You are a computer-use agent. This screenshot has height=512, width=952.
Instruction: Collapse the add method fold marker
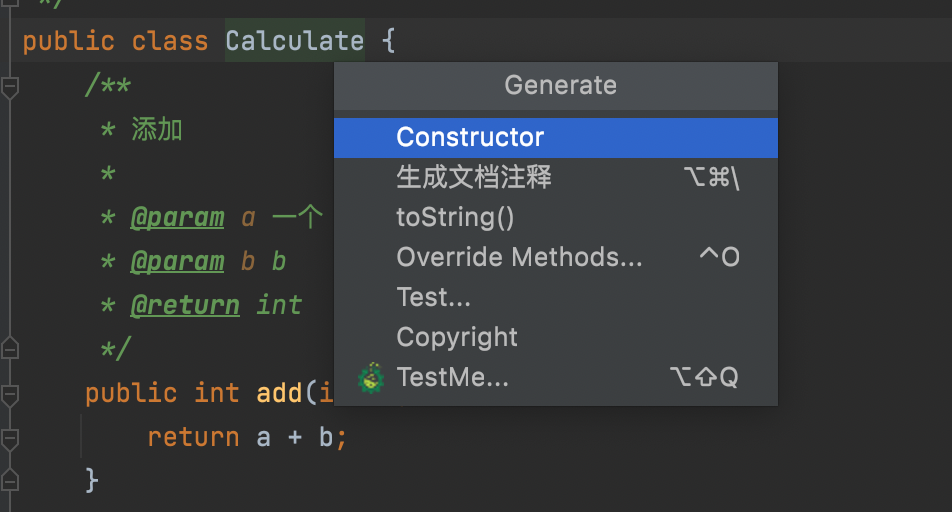click(10, 393)
